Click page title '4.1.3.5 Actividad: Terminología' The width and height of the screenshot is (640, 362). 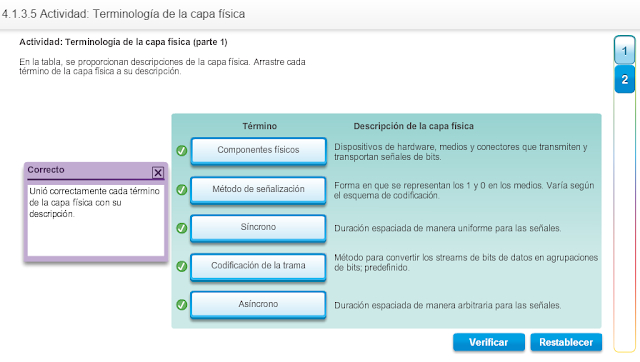coord(123,14)
